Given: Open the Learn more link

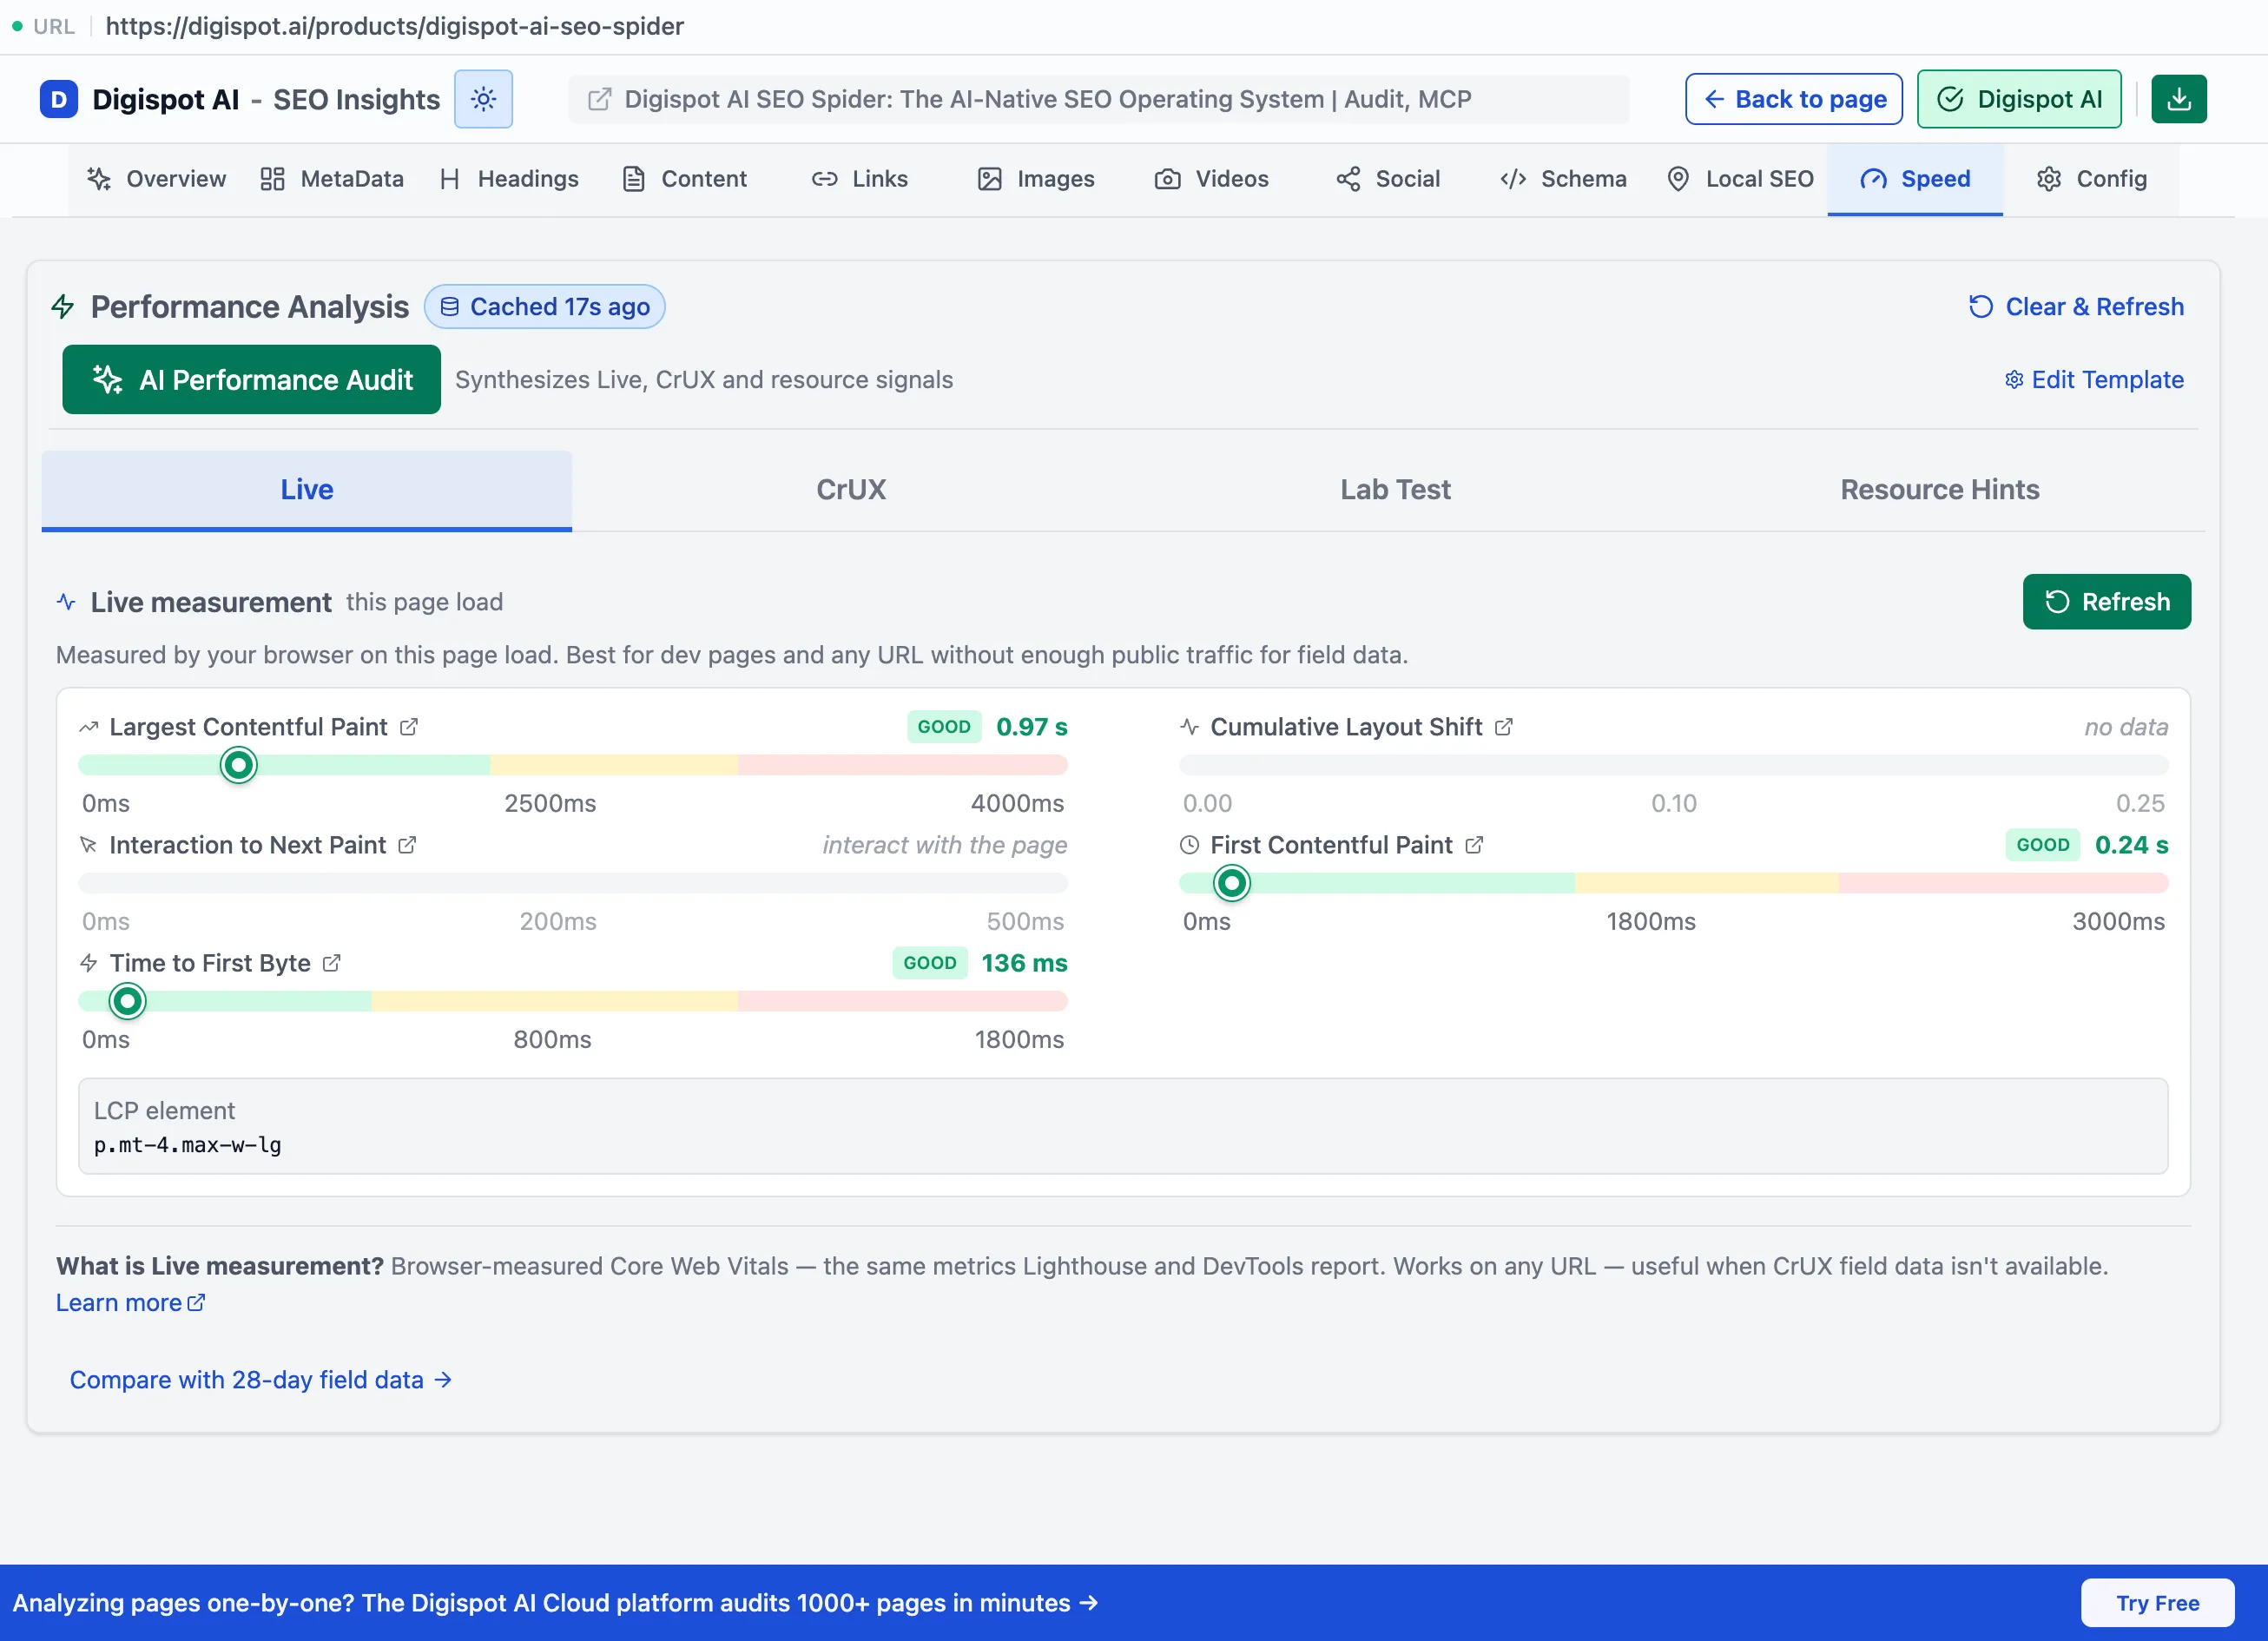Looking at the screenshot, I should point(131,1303).
